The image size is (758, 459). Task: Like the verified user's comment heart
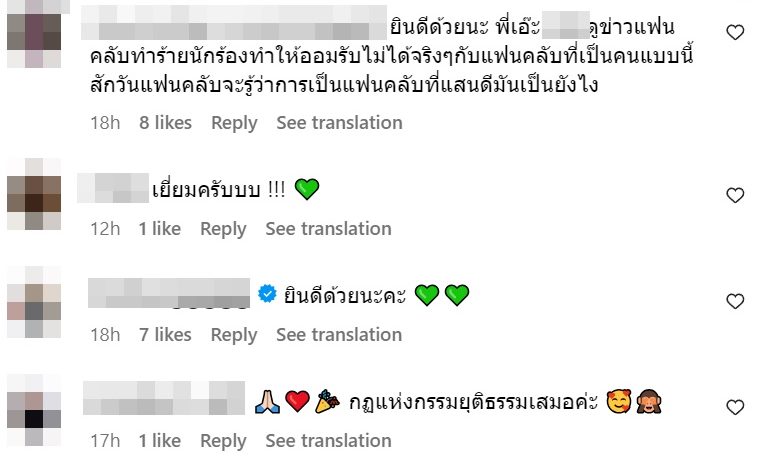[735, 301]
